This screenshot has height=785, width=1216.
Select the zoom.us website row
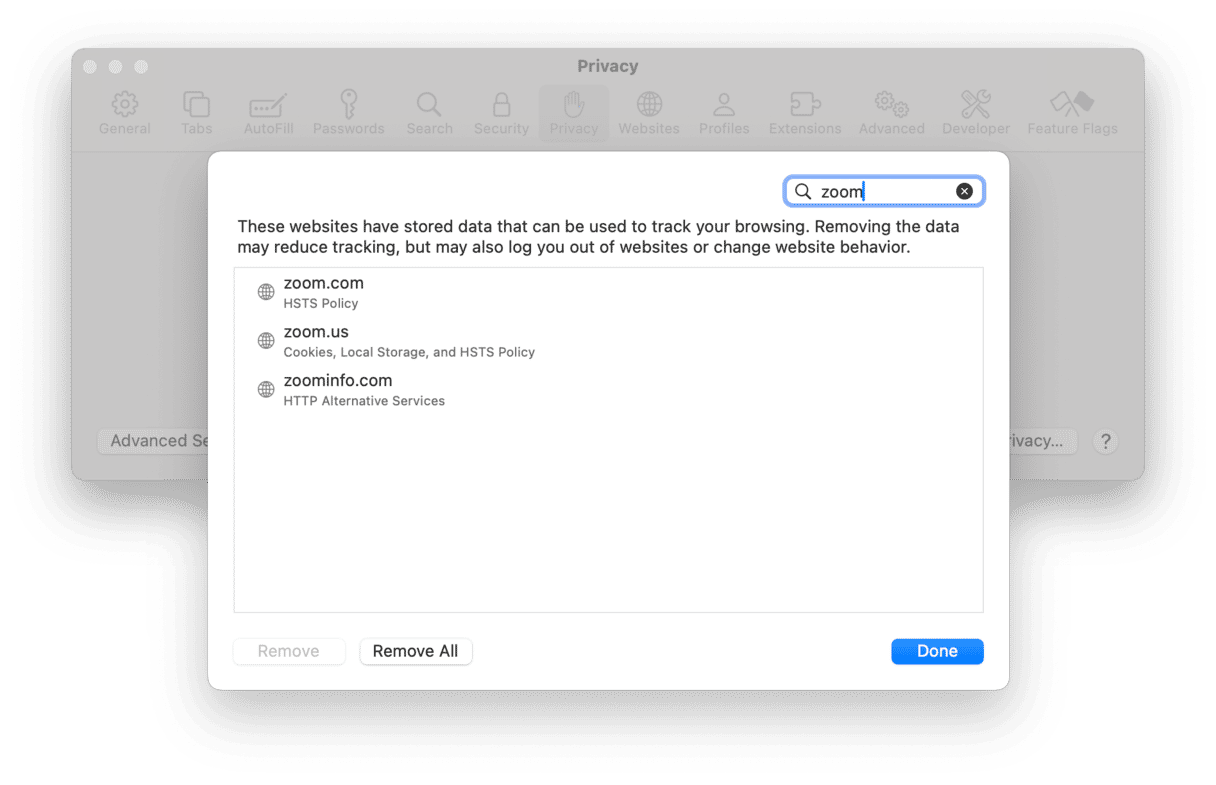click(608, 341)
